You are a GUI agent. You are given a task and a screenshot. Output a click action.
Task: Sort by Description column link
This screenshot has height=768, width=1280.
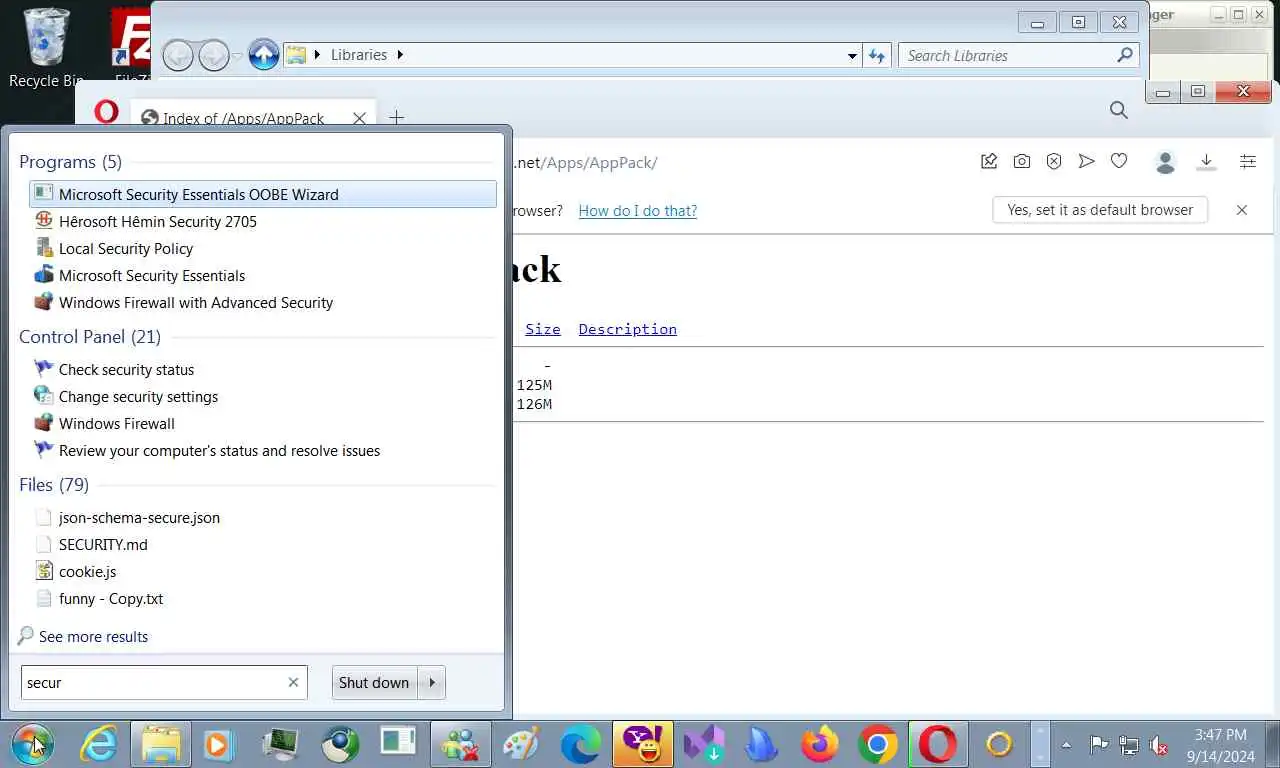tap(628, 329)
